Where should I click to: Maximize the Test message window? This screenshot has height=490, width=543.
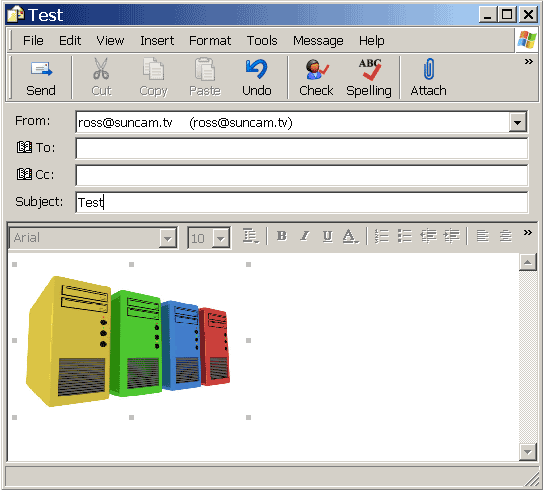click(507, 15)
